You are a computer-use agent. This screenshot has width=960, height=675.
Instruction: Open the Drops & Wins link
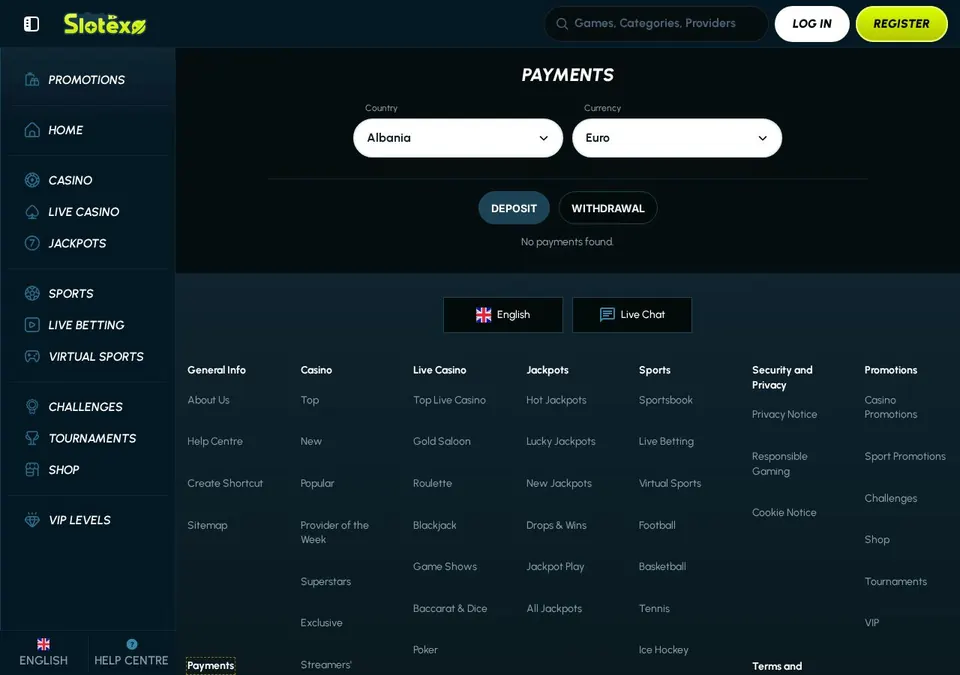coord(556,525)
